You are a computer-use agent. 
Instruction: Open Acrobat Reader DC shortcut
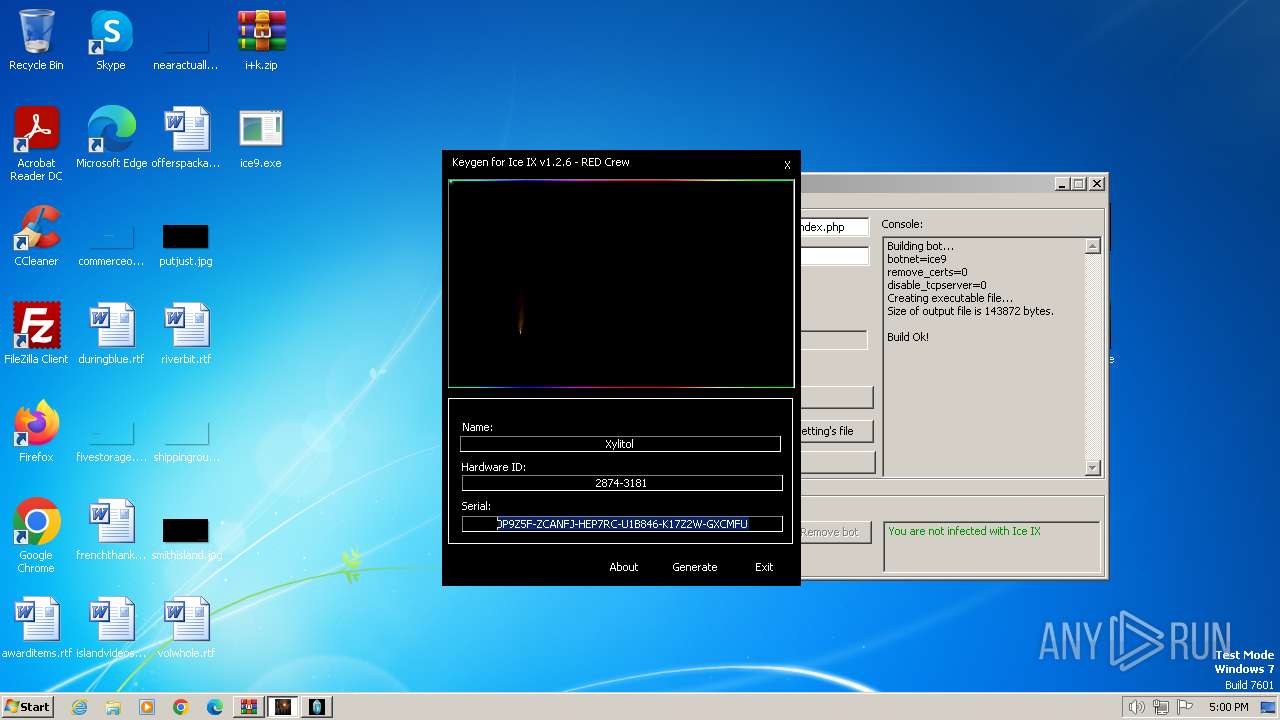(36, 144)
